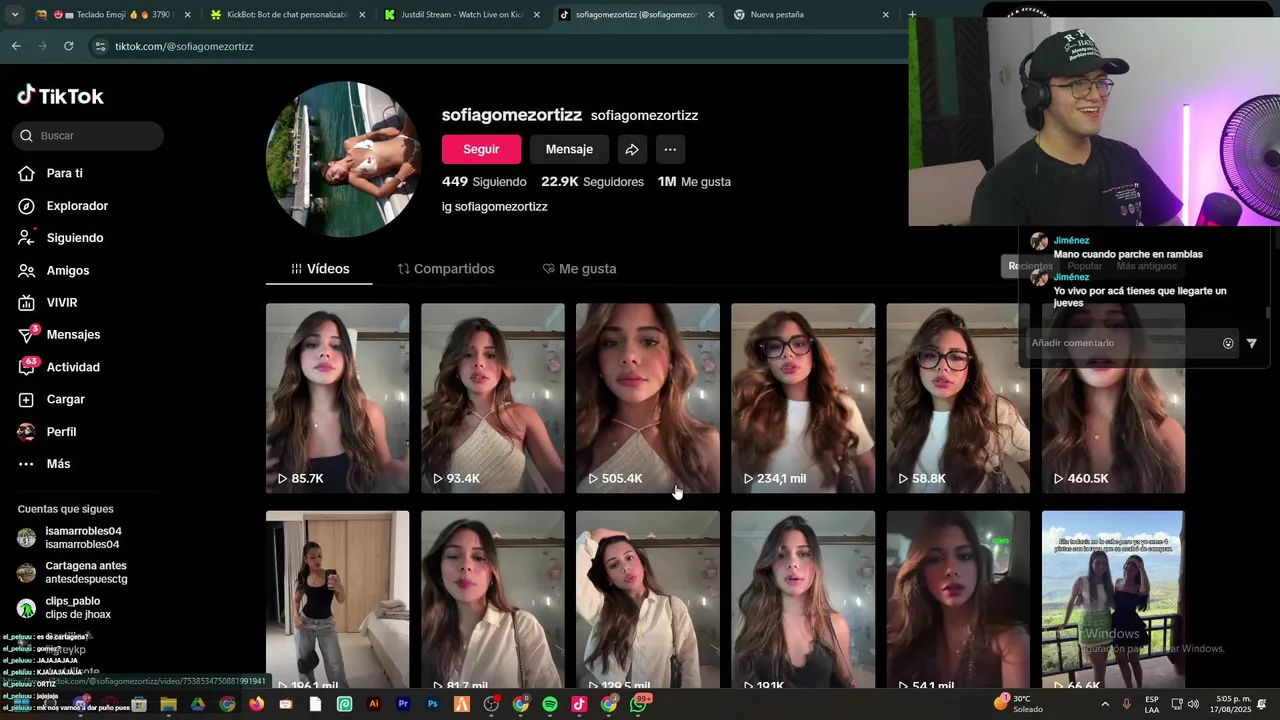Image resolution: width=1280 pixels, height=720 pixels.
Task: Open the Explorador compass section
Action: click(x=62, y=206)
